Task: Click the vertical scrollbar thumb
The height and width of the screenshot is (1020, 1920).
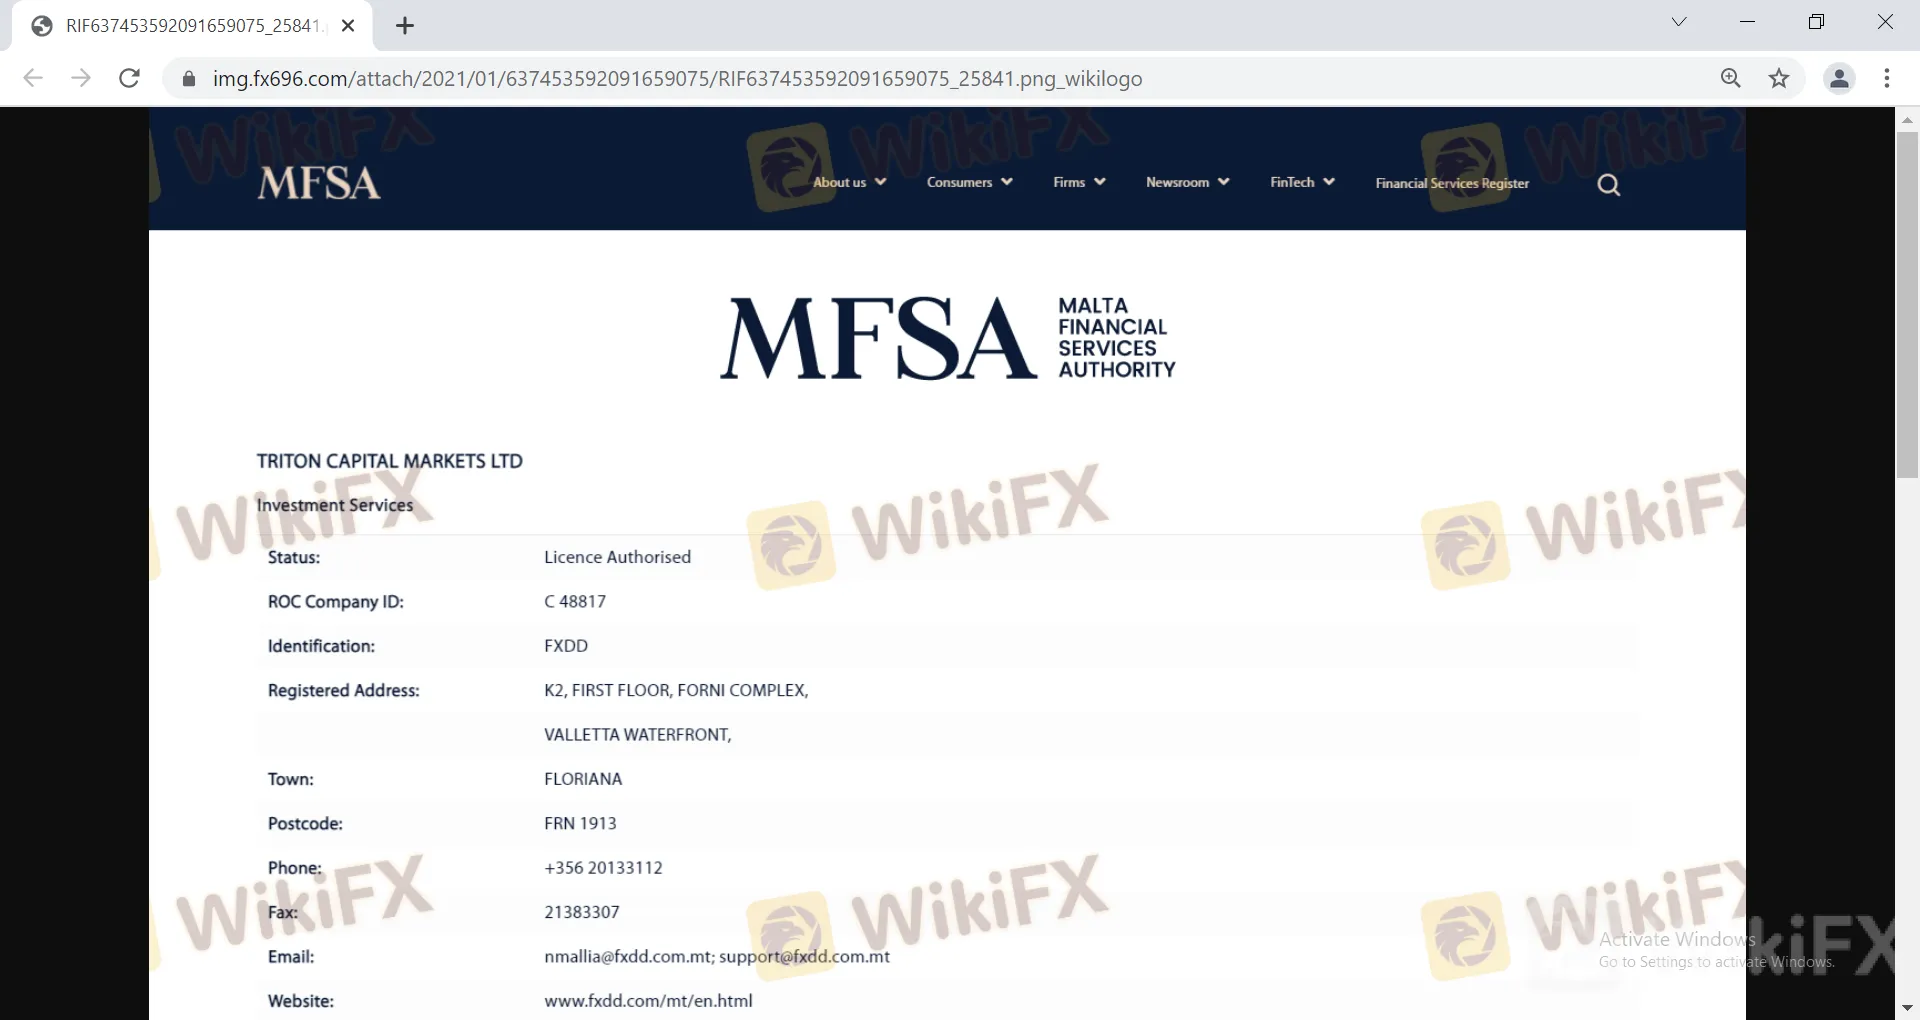Action: pyautogui.click(x=1907, y=305)
